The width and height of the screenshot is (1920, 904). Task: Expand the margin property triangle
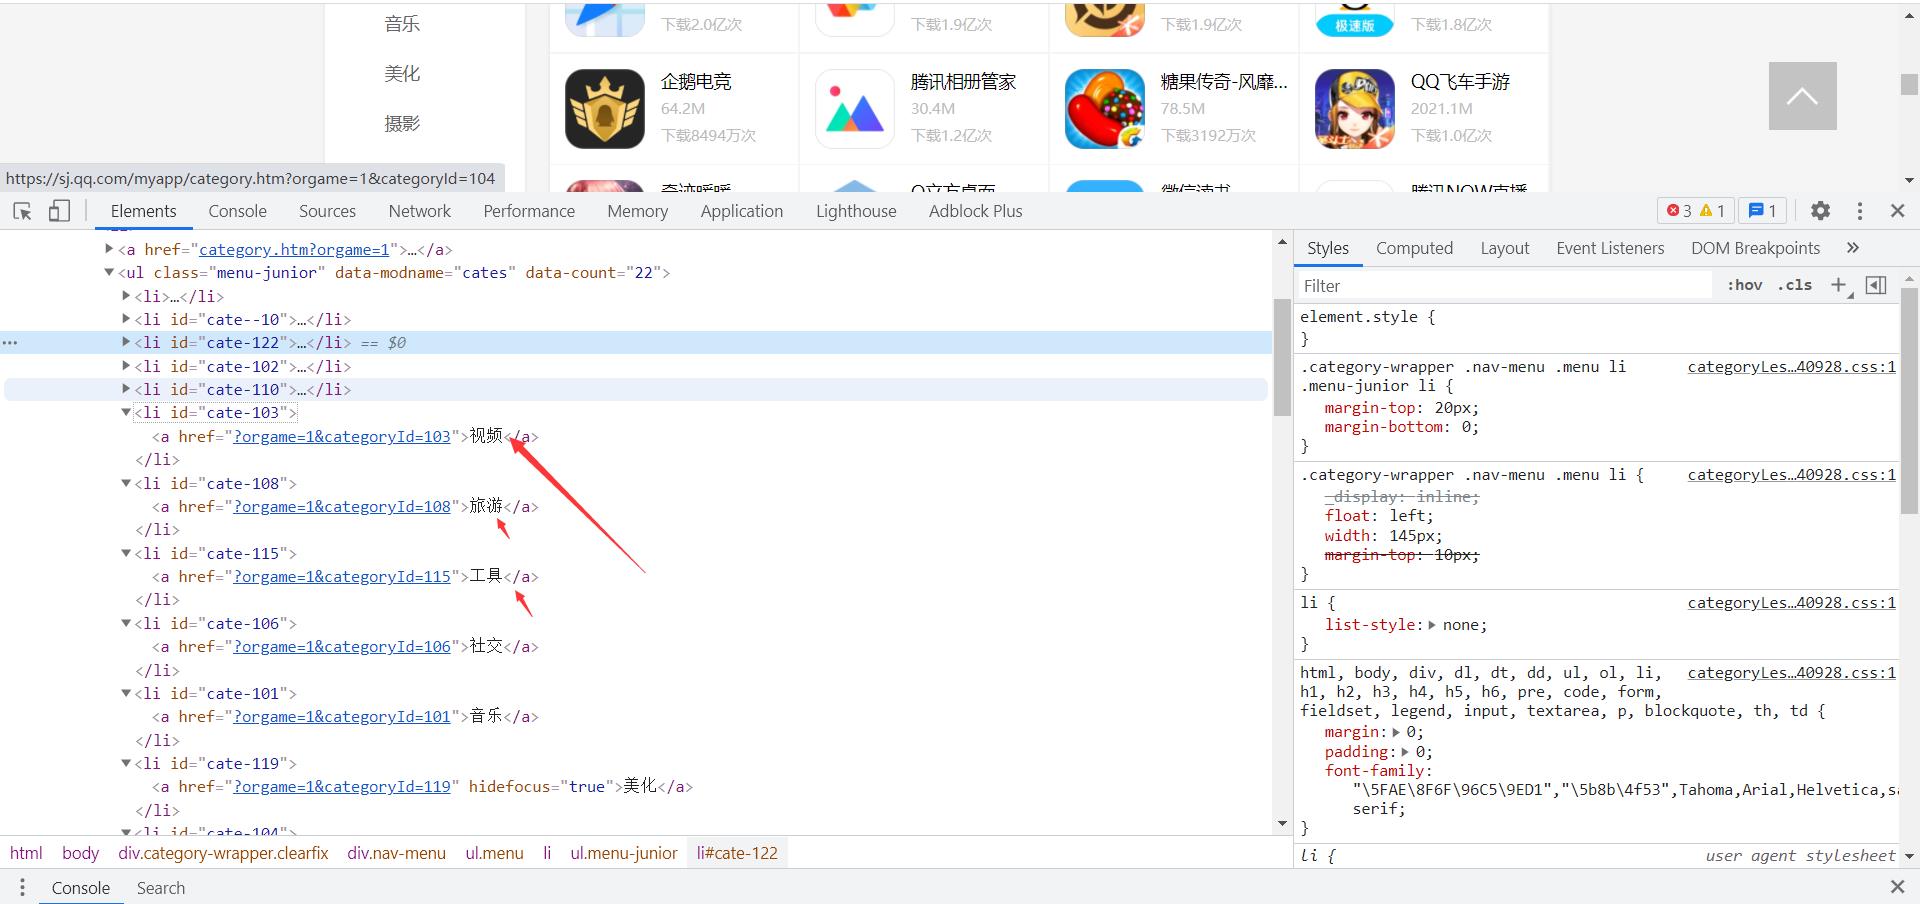click(1396, 732)
